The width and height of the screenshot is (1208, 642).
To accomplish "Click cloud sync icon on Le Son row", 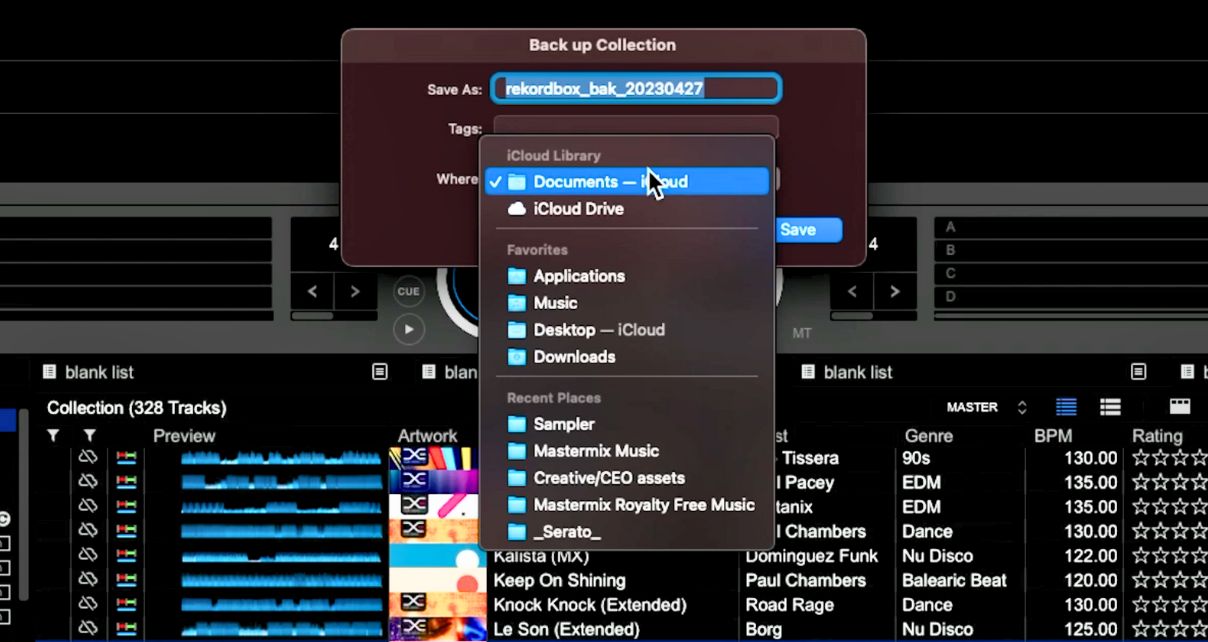I will (x=87, y=629).
